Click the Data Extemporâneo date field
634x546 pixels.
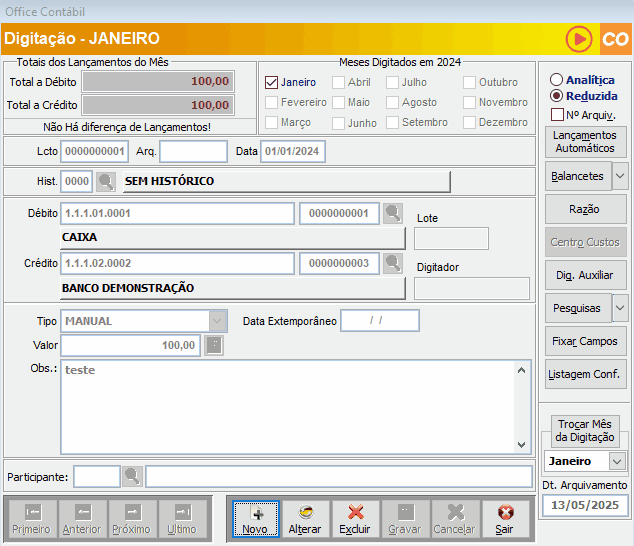[380, 321]
